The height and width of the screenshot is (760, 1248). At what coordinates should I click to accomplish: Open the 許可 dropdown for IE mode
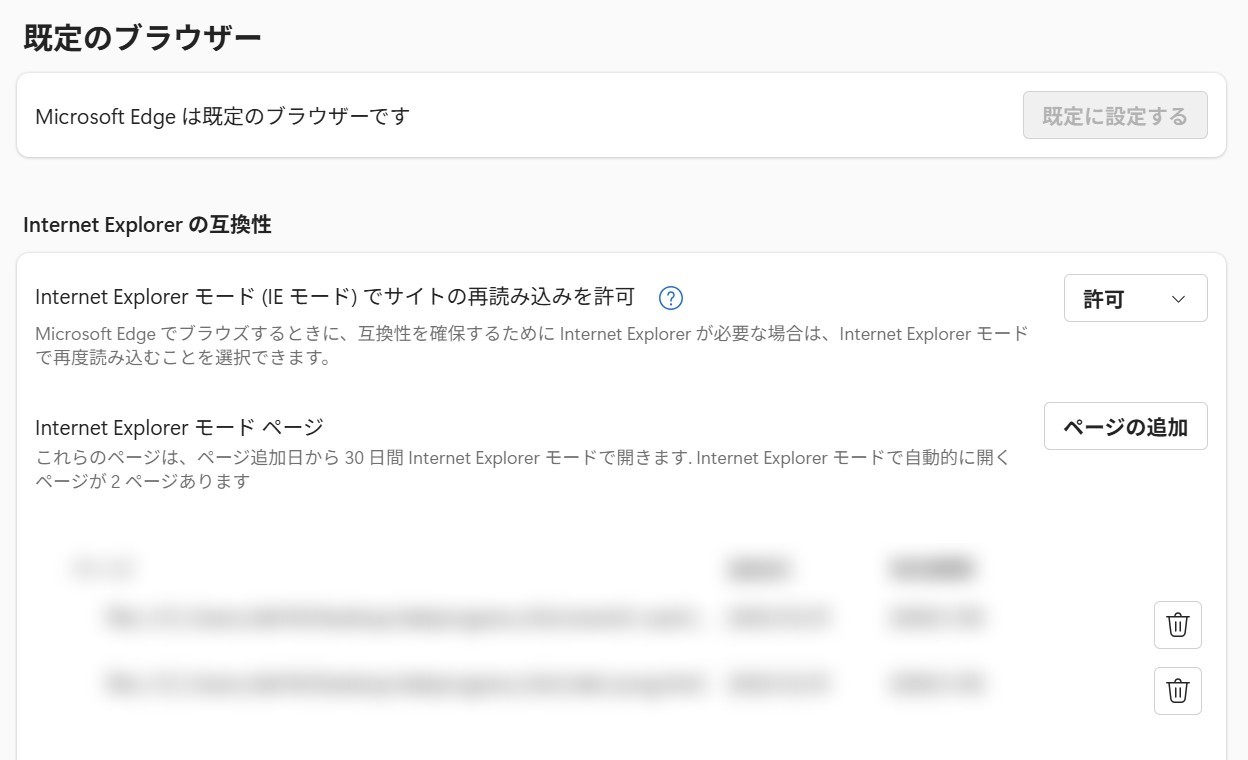coord(1134,299)
